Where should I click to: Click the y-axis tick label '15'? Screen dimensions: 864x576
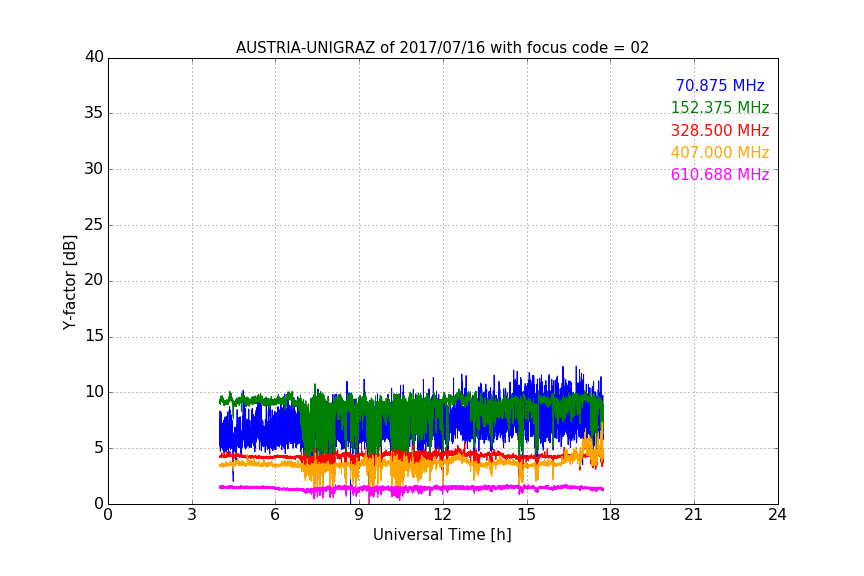point(94,336)
